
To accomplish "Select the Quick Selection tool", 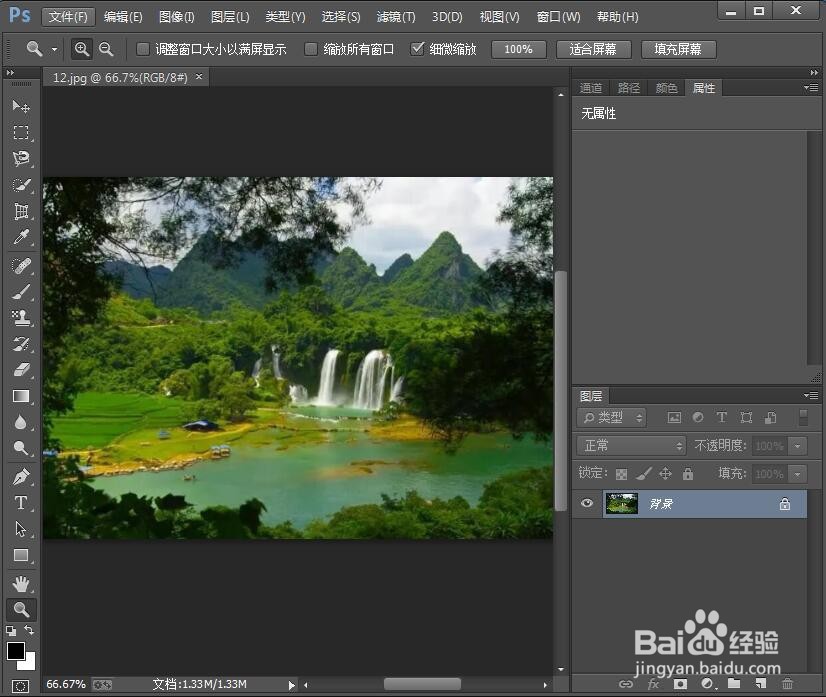I will click(x=21, y=185).
